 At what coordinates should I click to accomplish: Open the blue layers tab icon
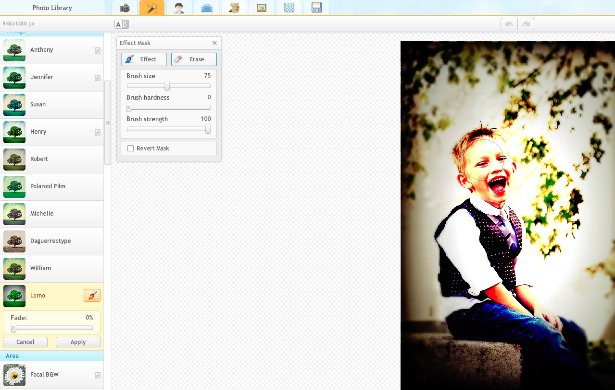(x=207, y=8)
